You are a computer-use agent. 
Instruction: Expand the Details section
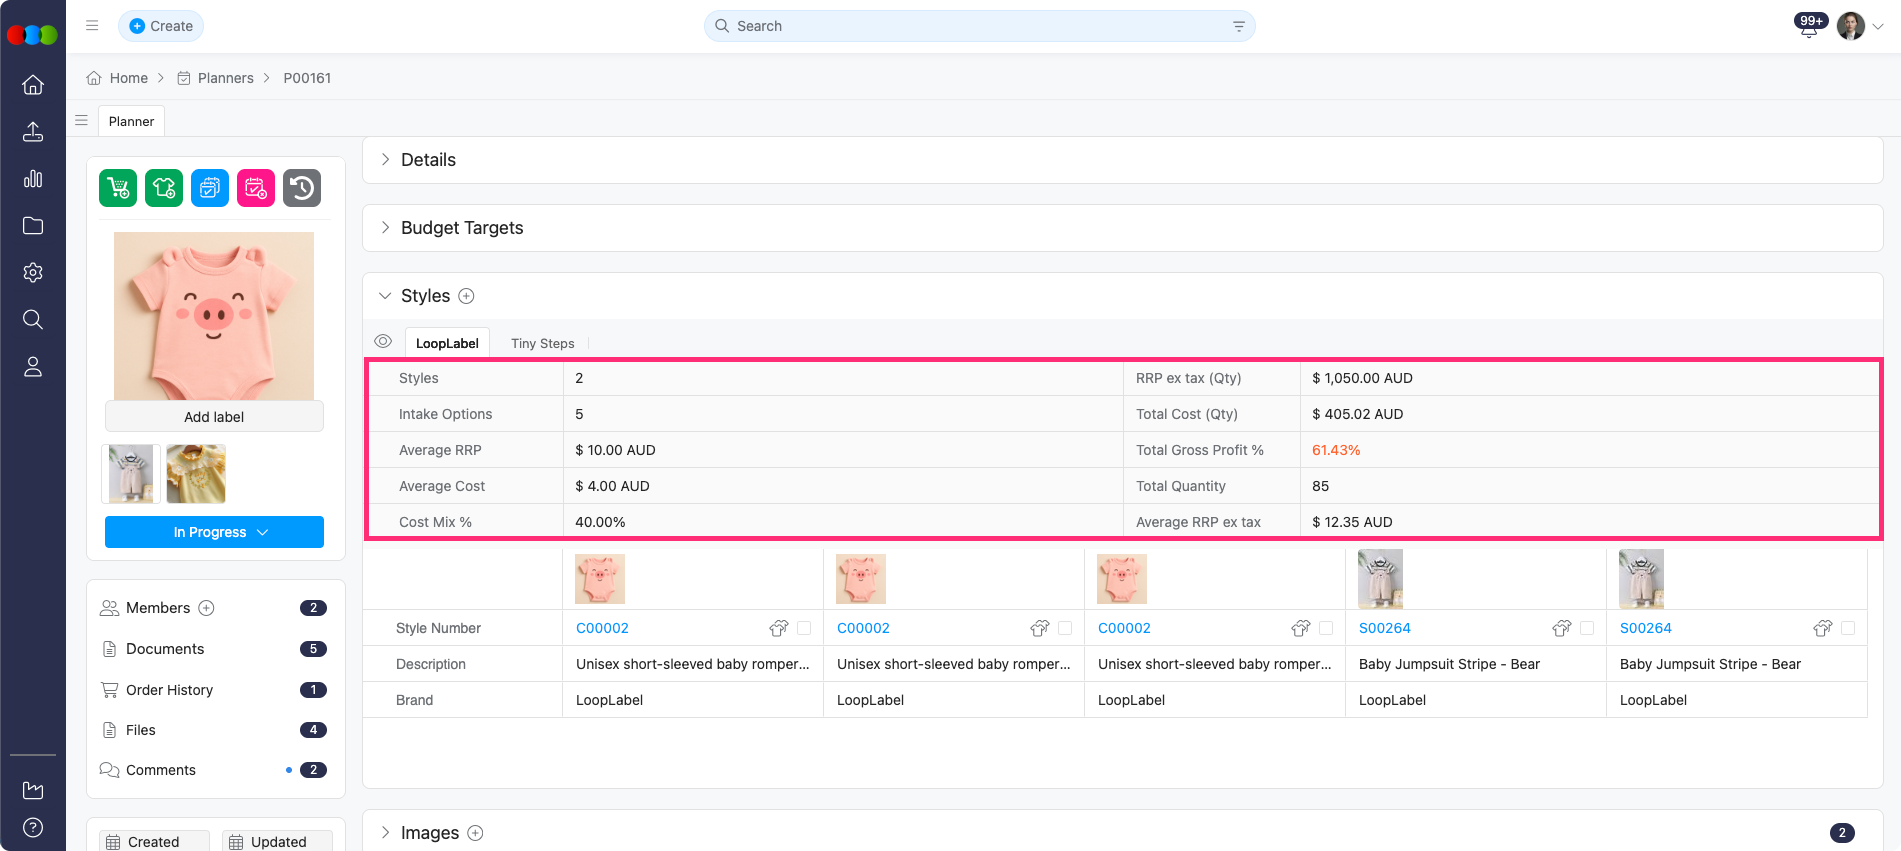tap(427, 160)
